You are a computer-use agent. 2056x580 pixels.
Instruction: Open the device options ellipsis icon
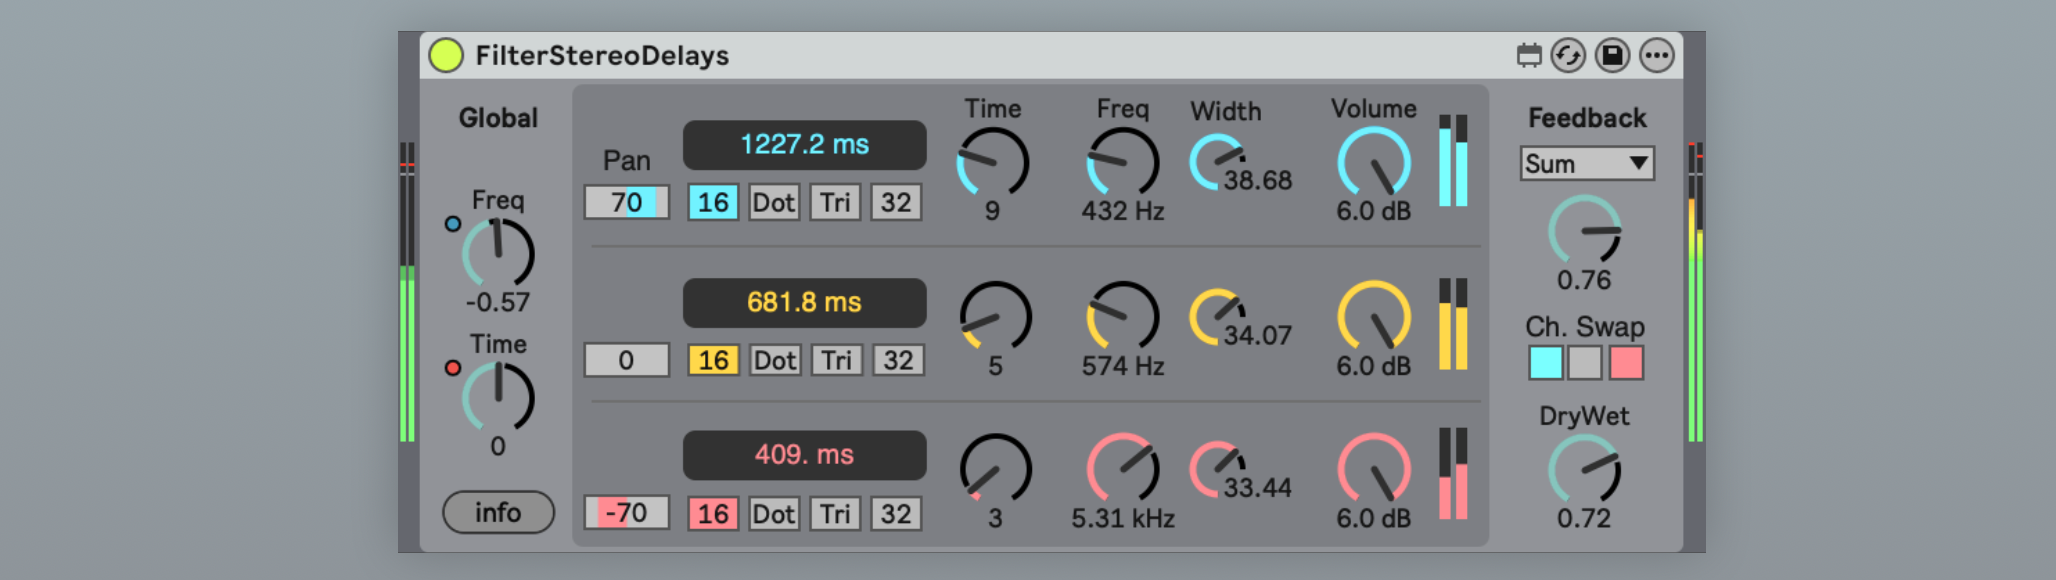pos(1656,55)
